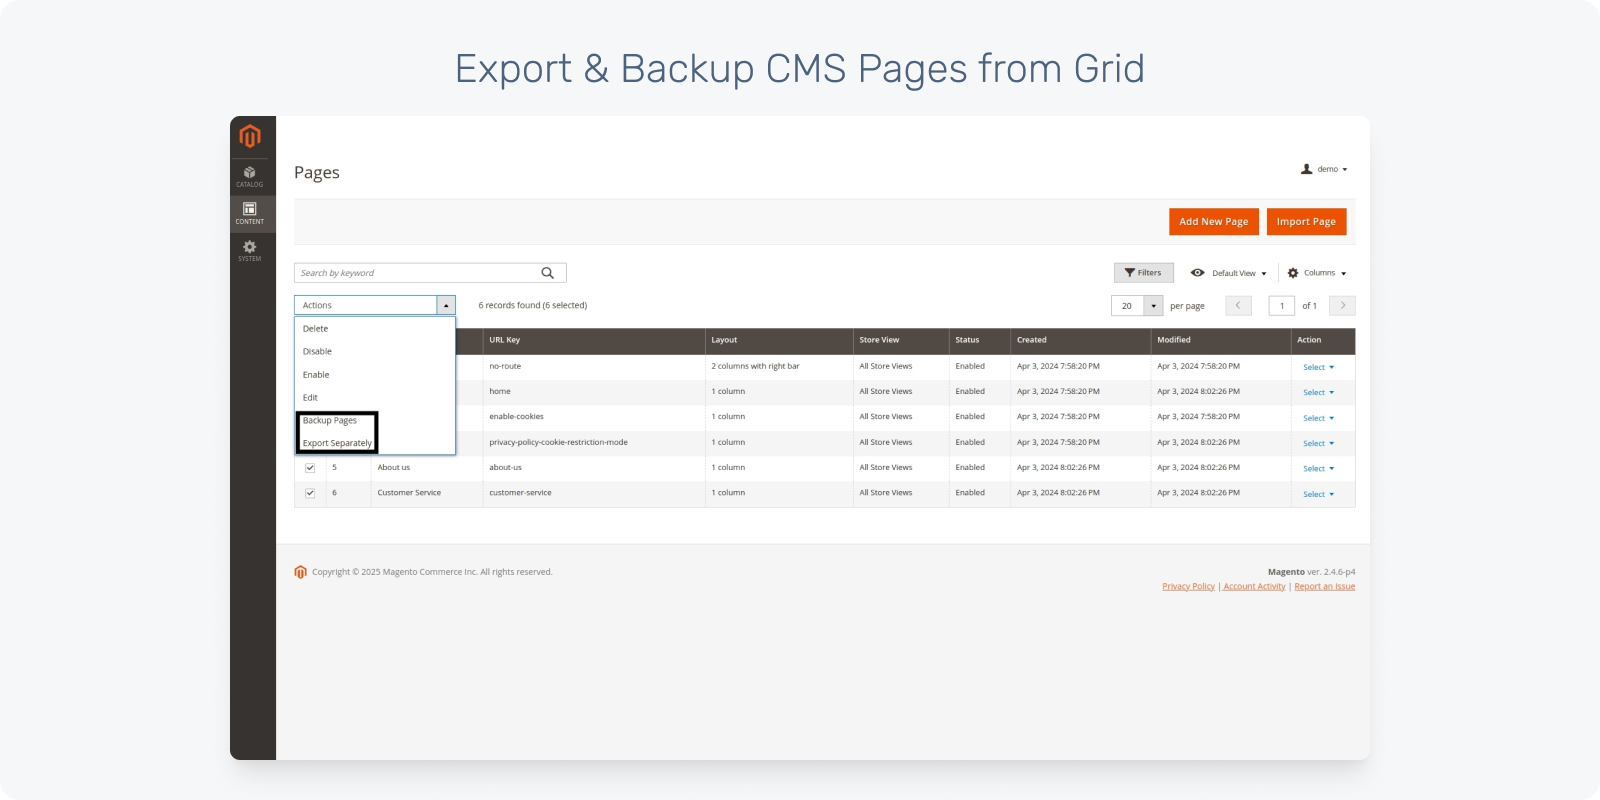This screenshot has width=1600, height=800.
Task: Toggle the Default View eye selector
Action: (1228, 273)
